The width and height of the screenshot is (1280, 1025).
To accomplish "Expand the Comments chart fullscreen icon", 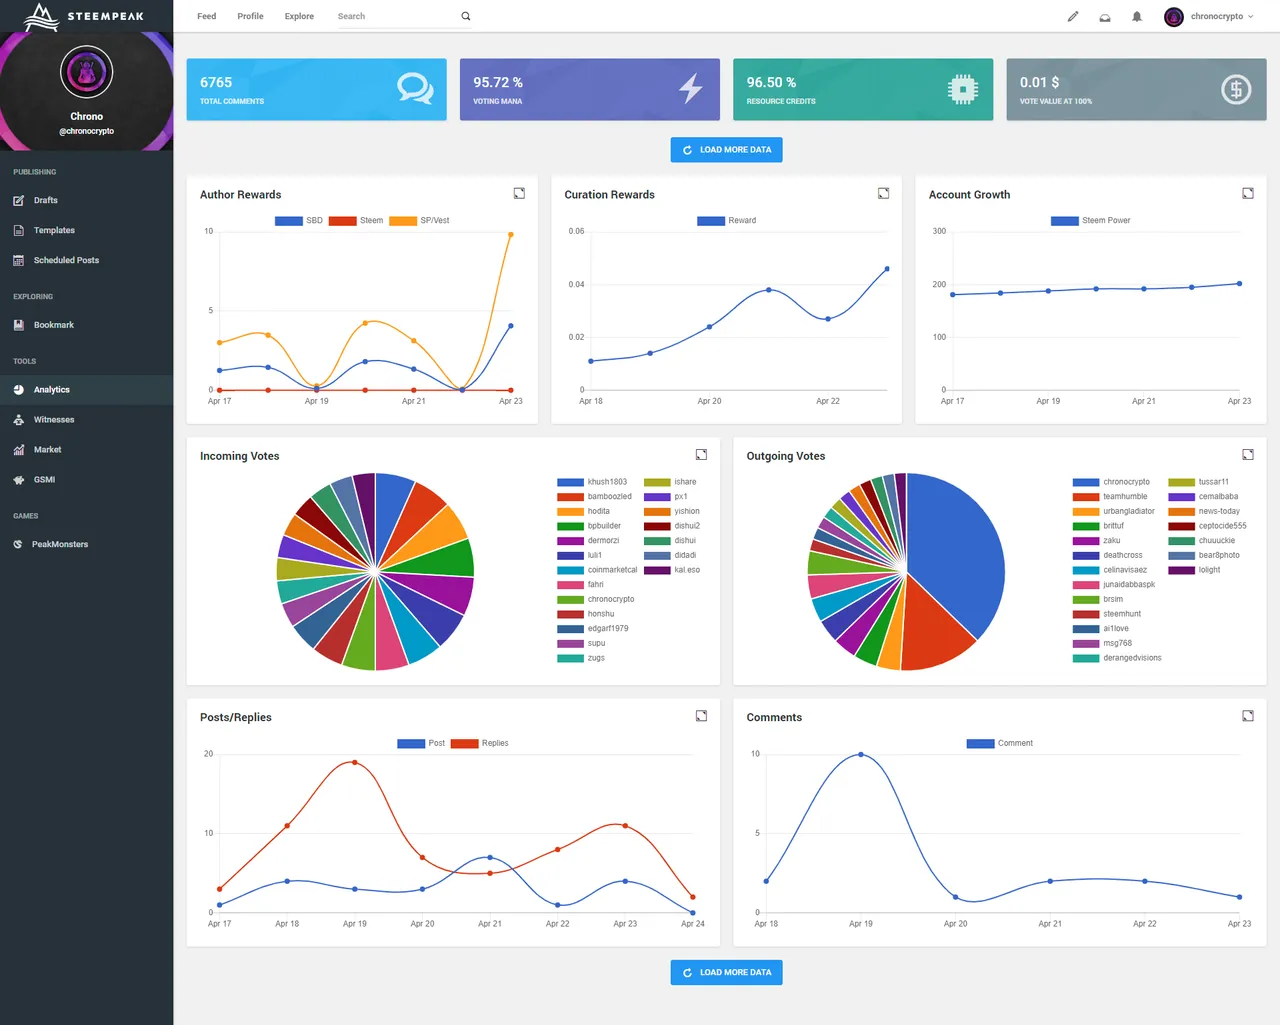I will (x=1248, y=715).
